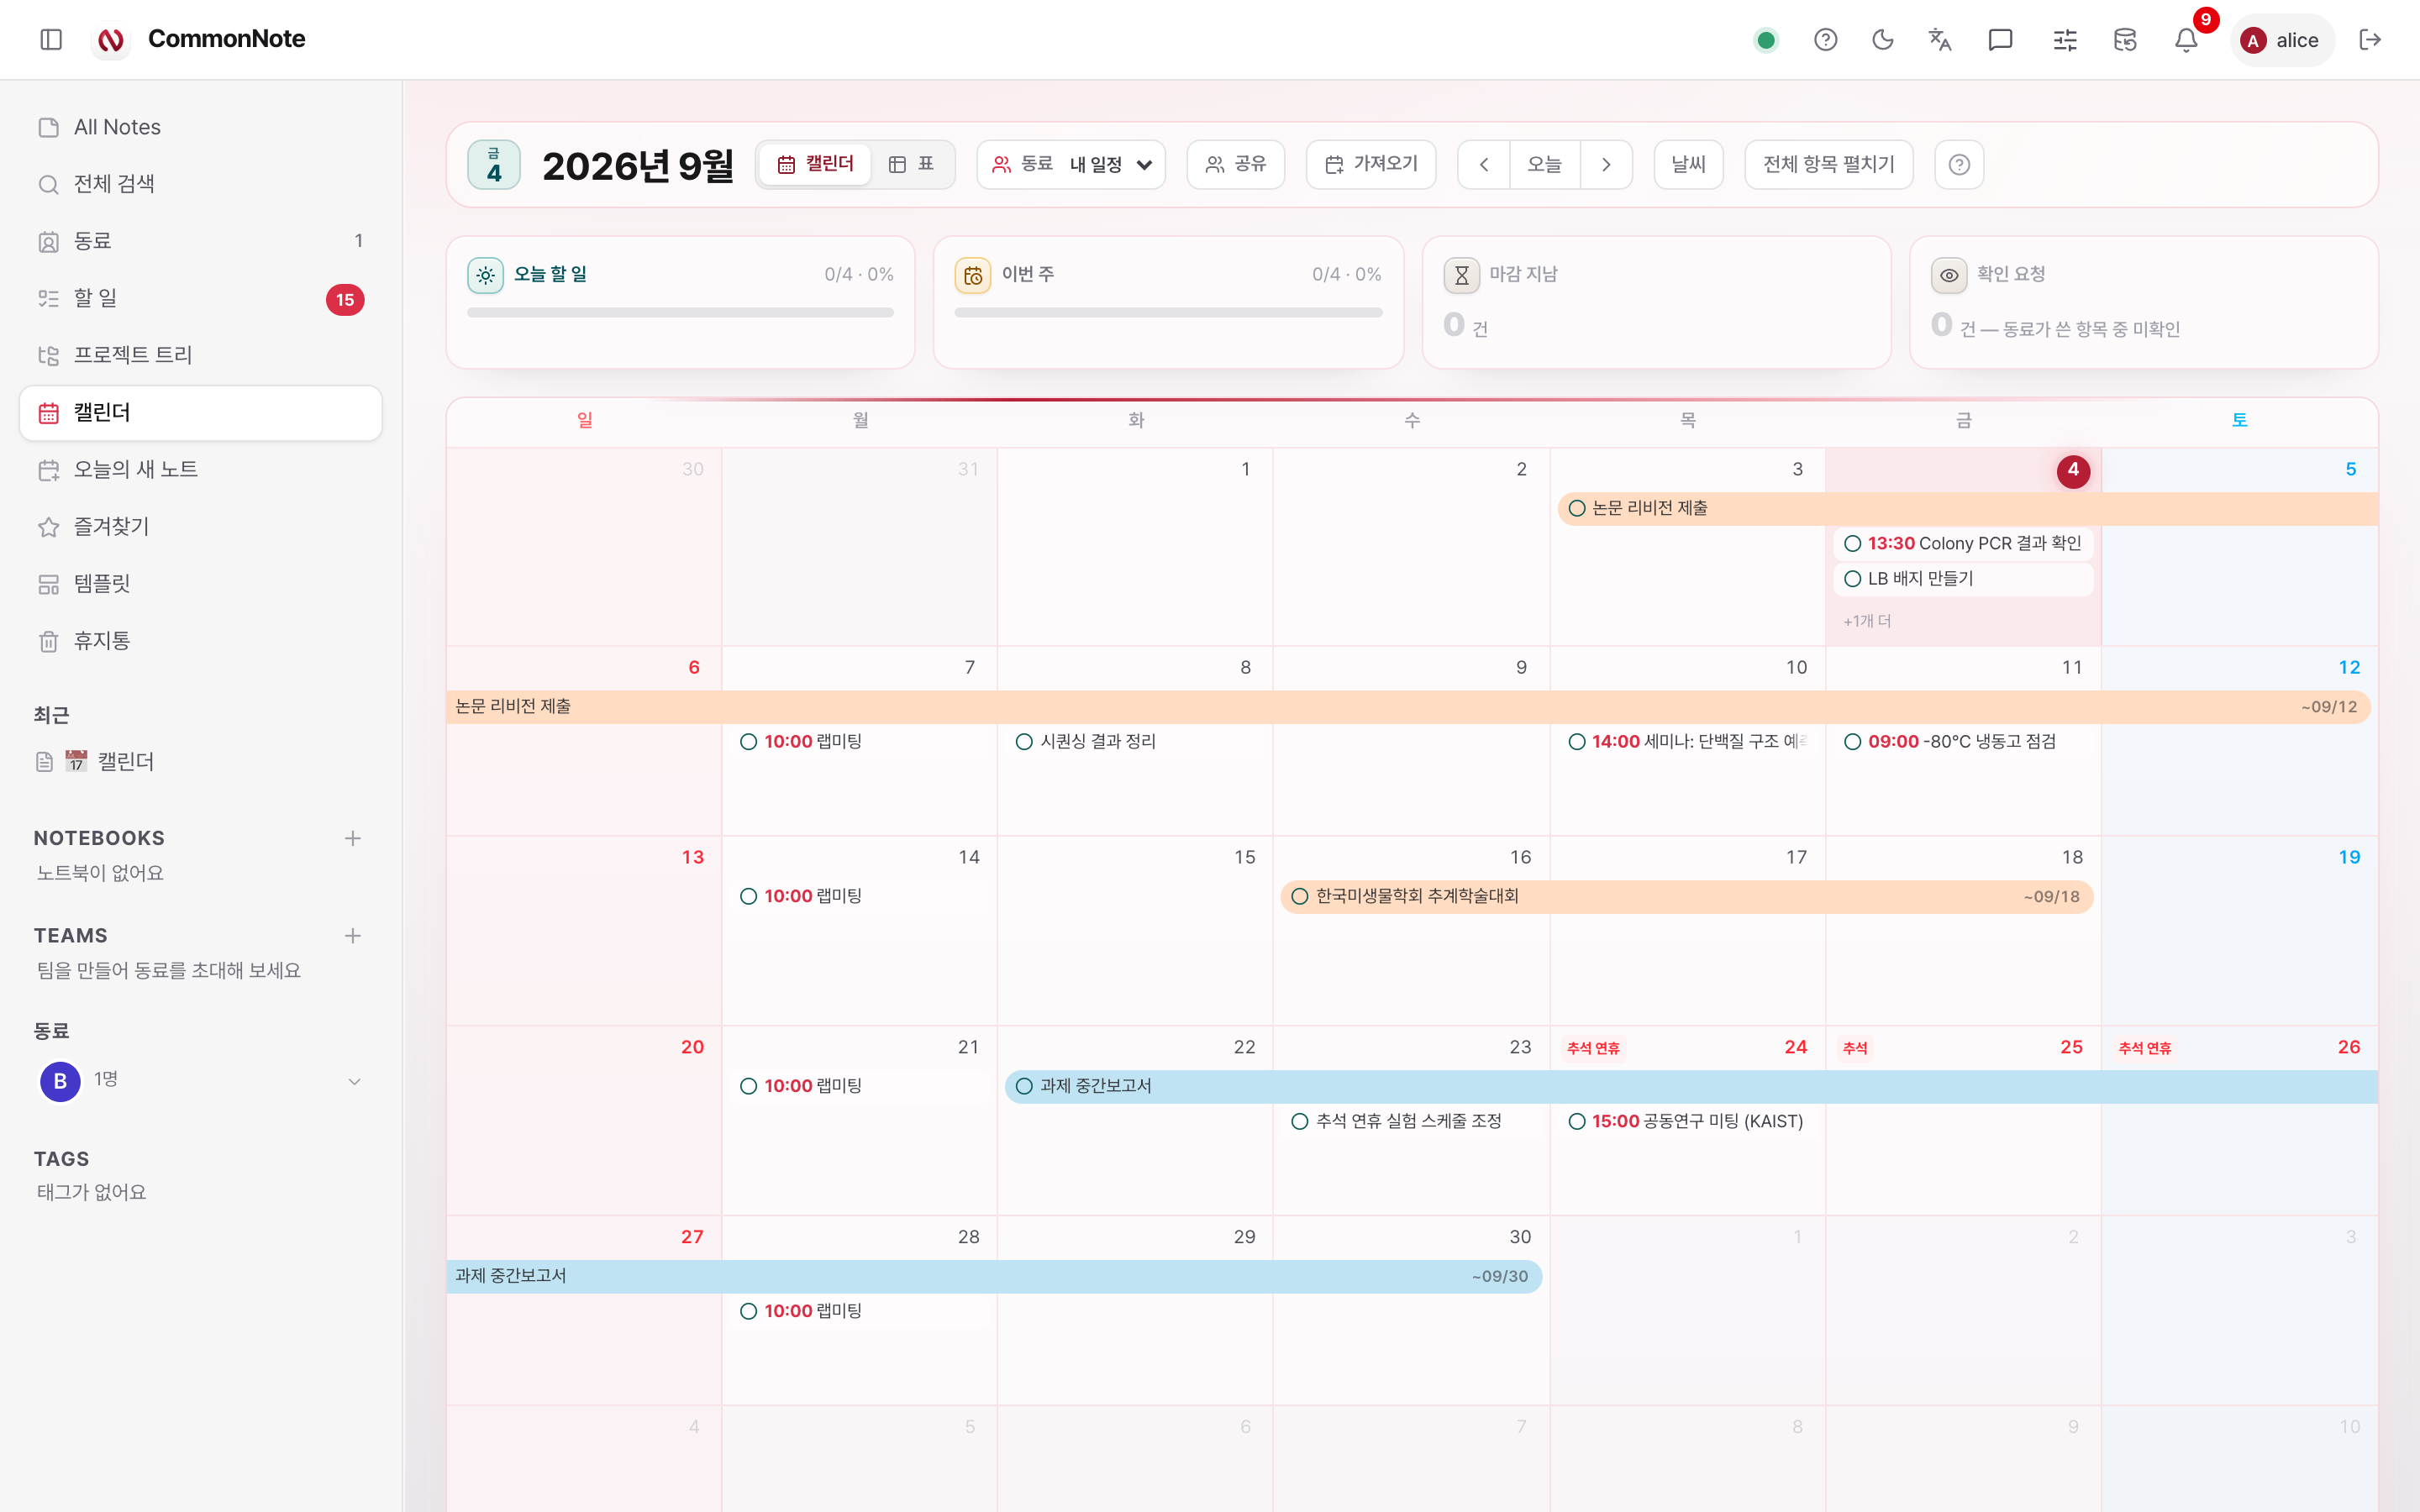Open All Notes in the sidebar
This screenshot has height=1512, width=2420.
(200, 127)
